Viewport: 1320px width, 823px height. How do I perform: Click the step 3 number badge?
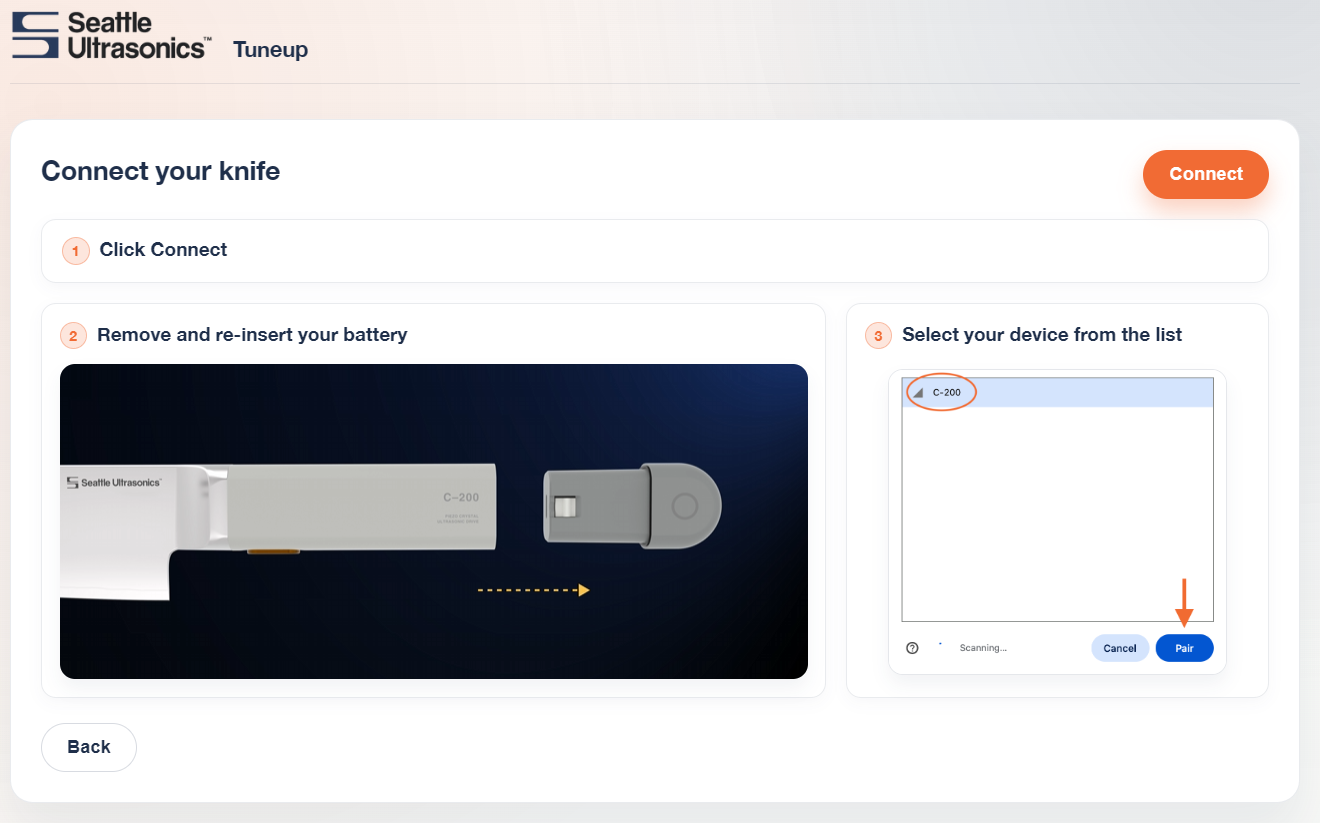pyautogui.click(x=878, y=336)
